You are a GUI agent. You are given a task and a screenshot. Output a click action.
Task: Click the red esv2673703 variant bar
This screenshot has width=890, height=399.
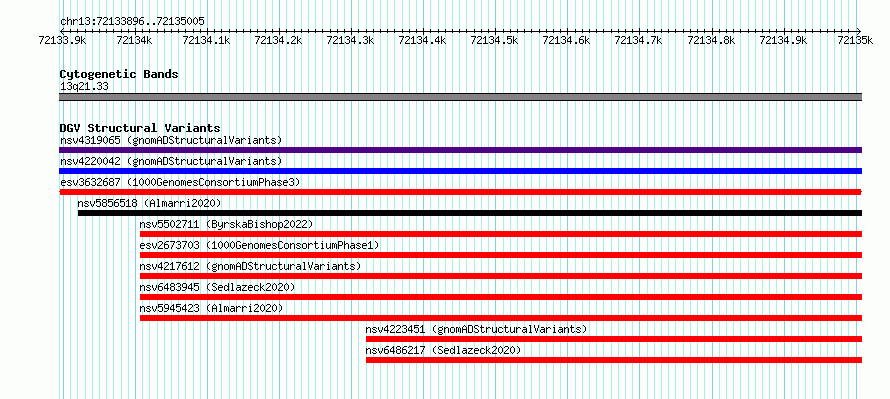(501, 255)
